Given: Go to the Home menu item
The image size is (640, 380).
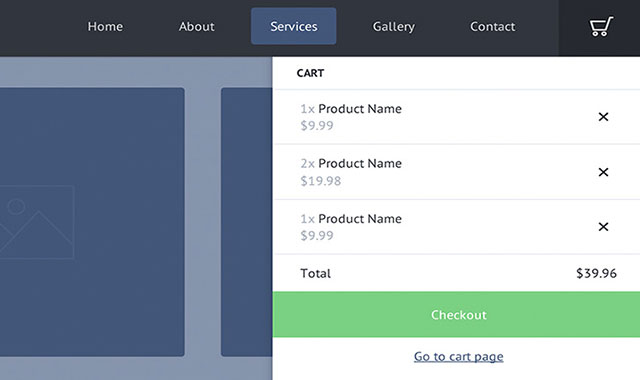Looking at the screenshot, I should 105,27.
